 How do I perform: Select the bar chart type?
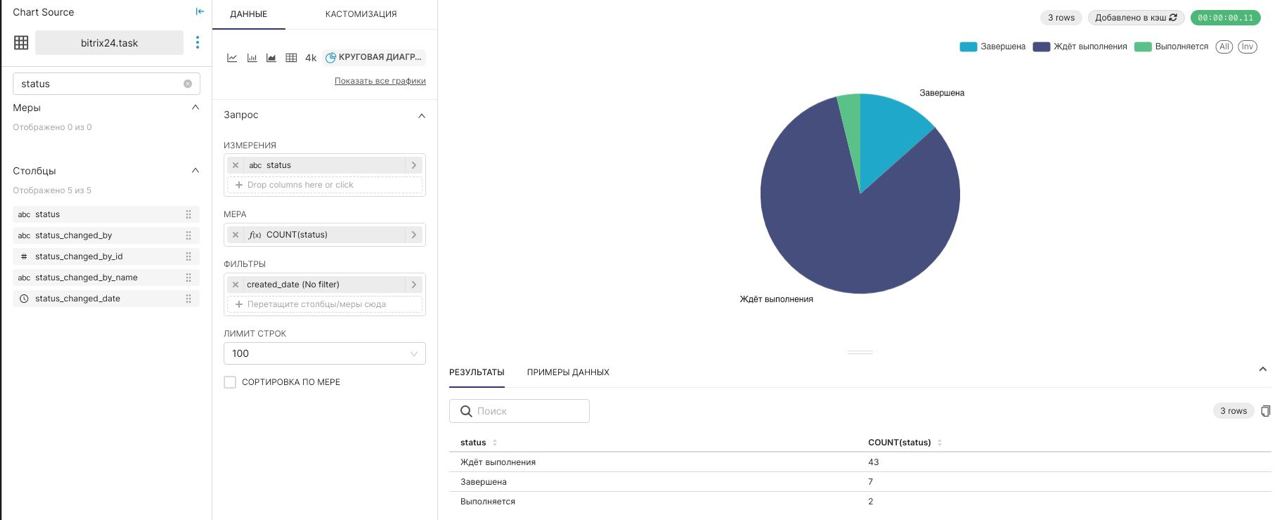click(x=252, y=58)
